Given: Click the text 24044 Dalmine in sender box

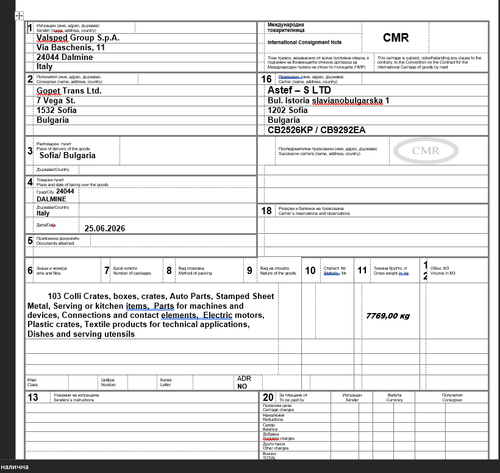Looking at the screenshot, I should point(65,57).
